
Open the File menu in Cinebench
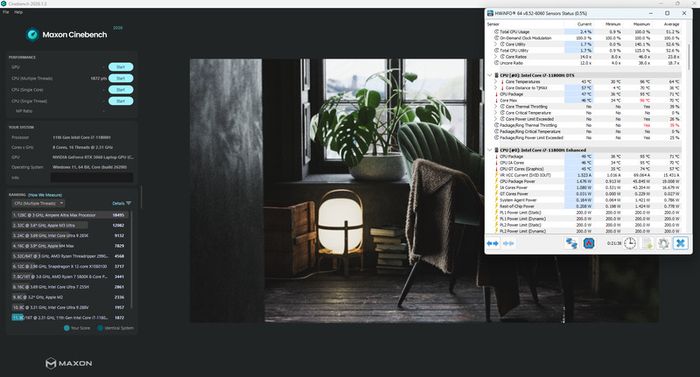[6, 12]
